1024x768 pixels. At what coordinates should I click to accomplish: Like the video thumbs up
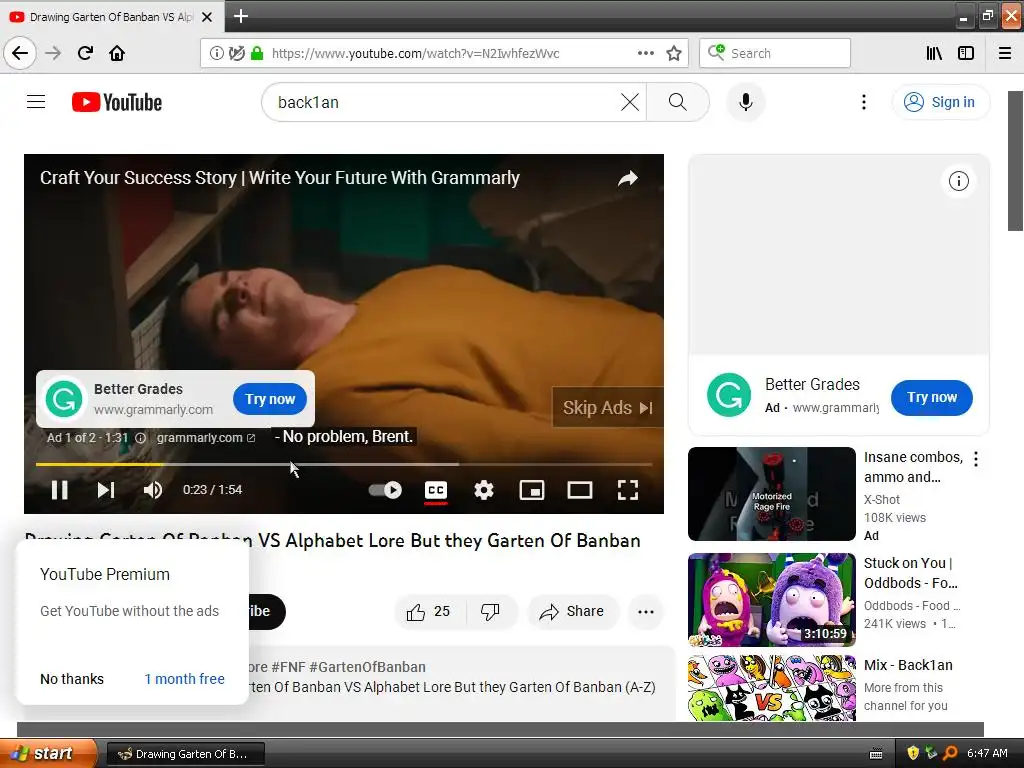pos(429,612)
